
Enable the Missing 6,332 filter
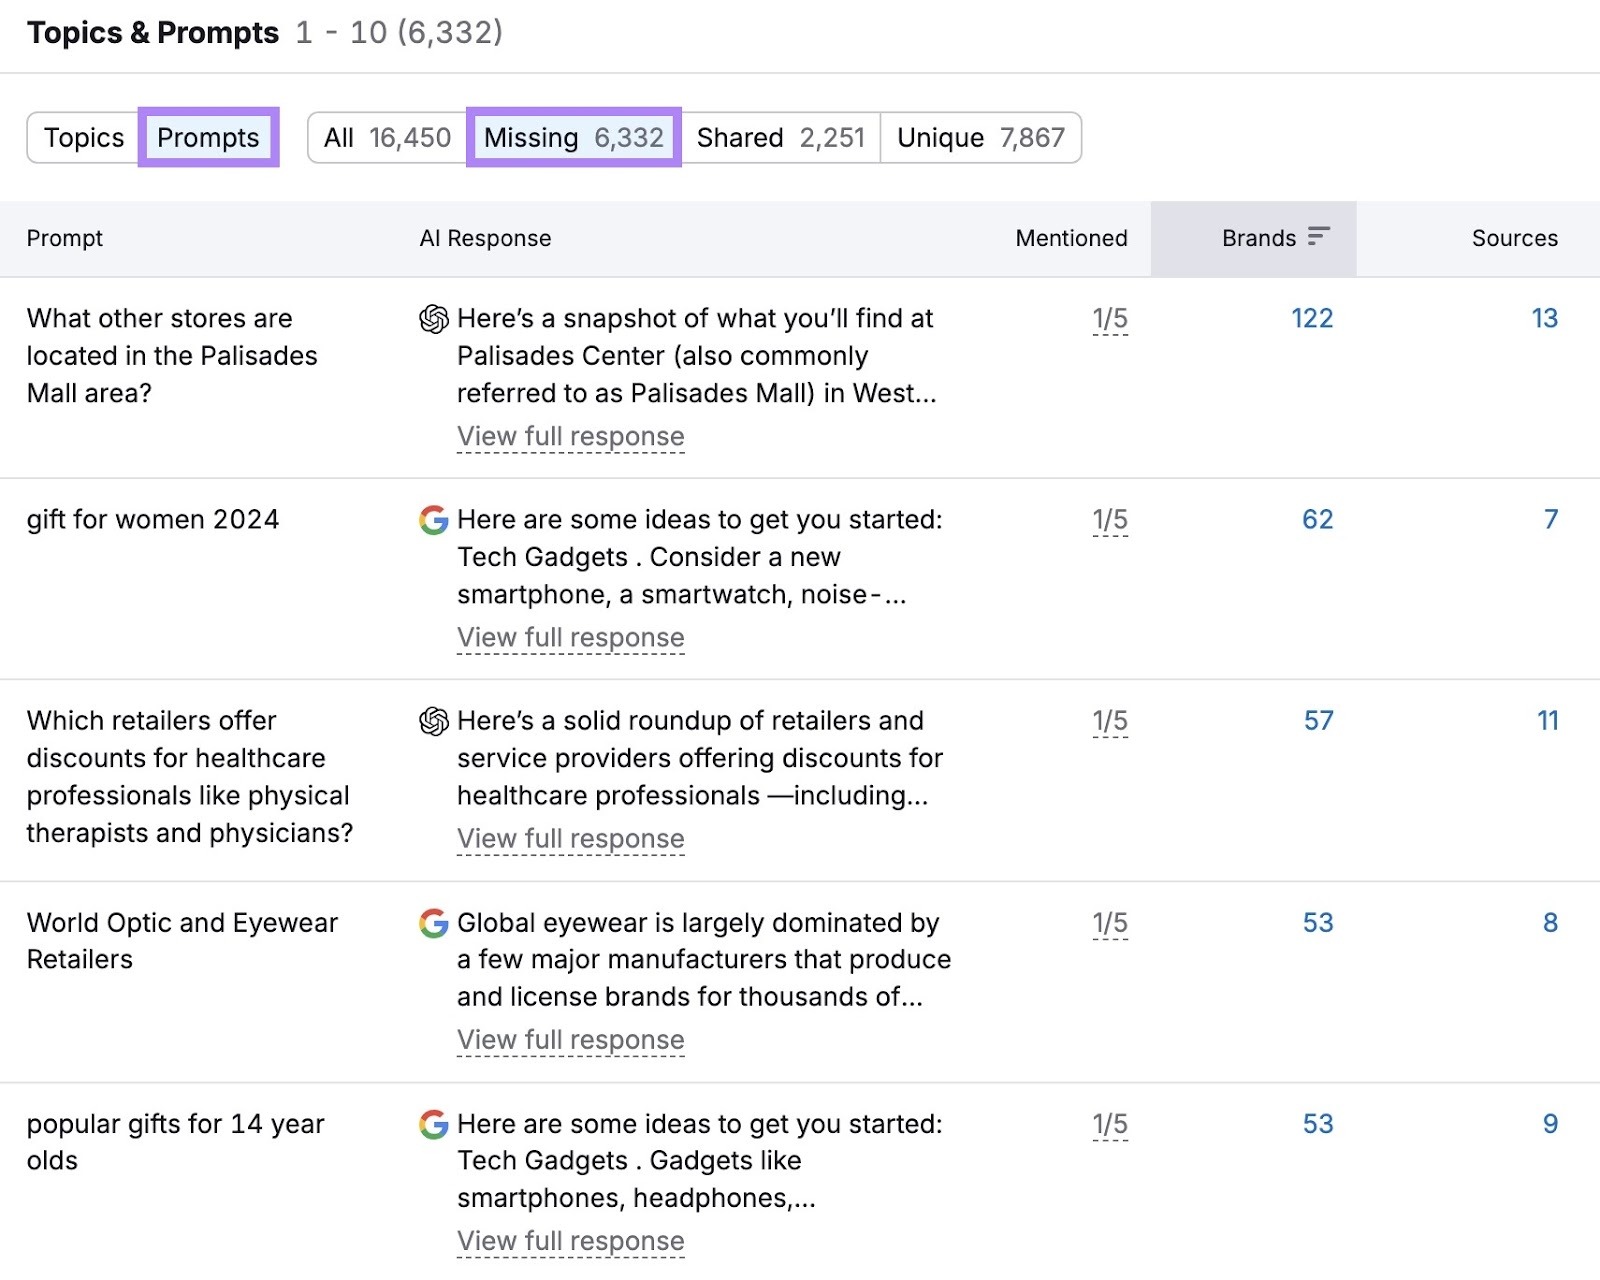point(573,137)
